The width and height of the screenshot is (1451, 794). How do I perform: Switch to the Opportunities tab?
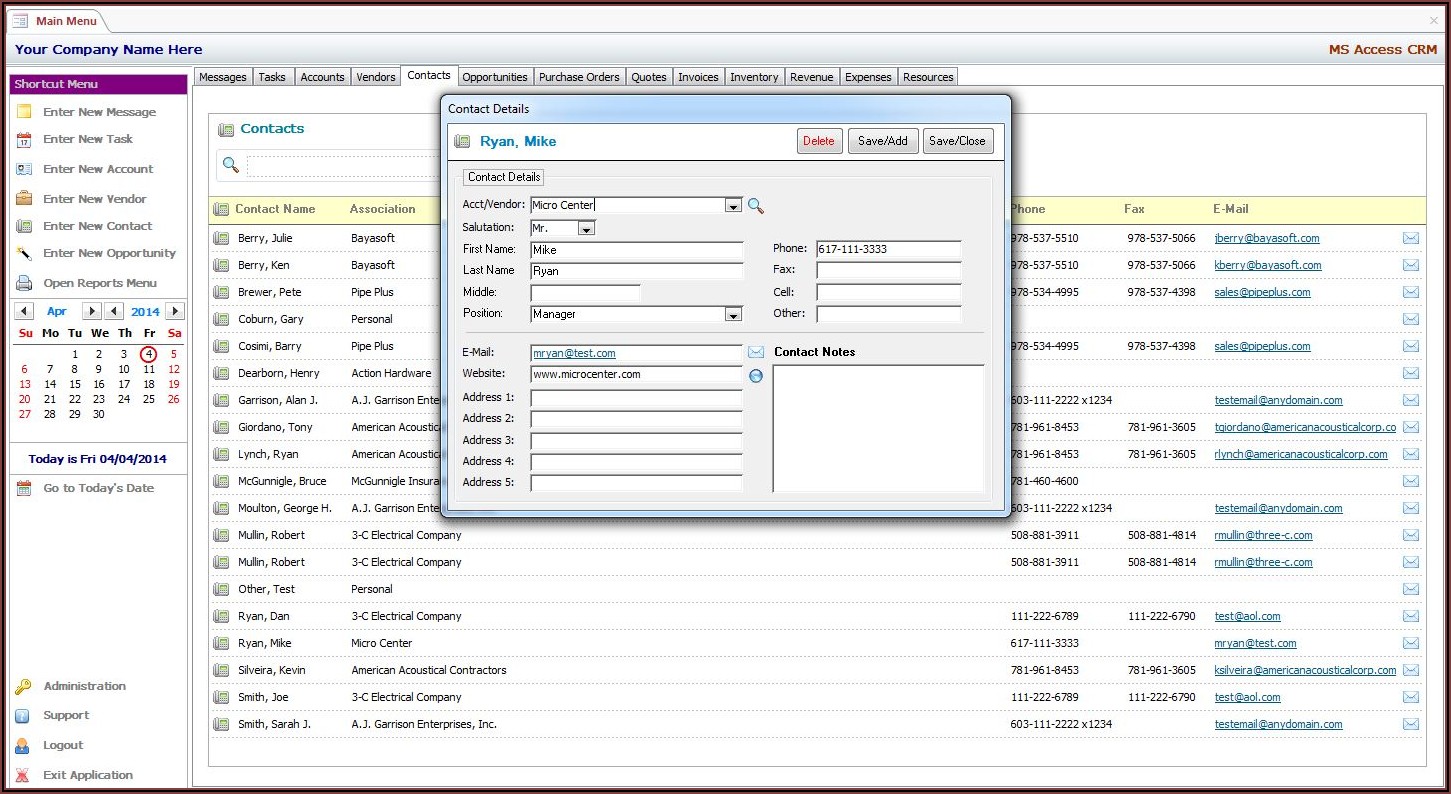[x=494, y=77]
